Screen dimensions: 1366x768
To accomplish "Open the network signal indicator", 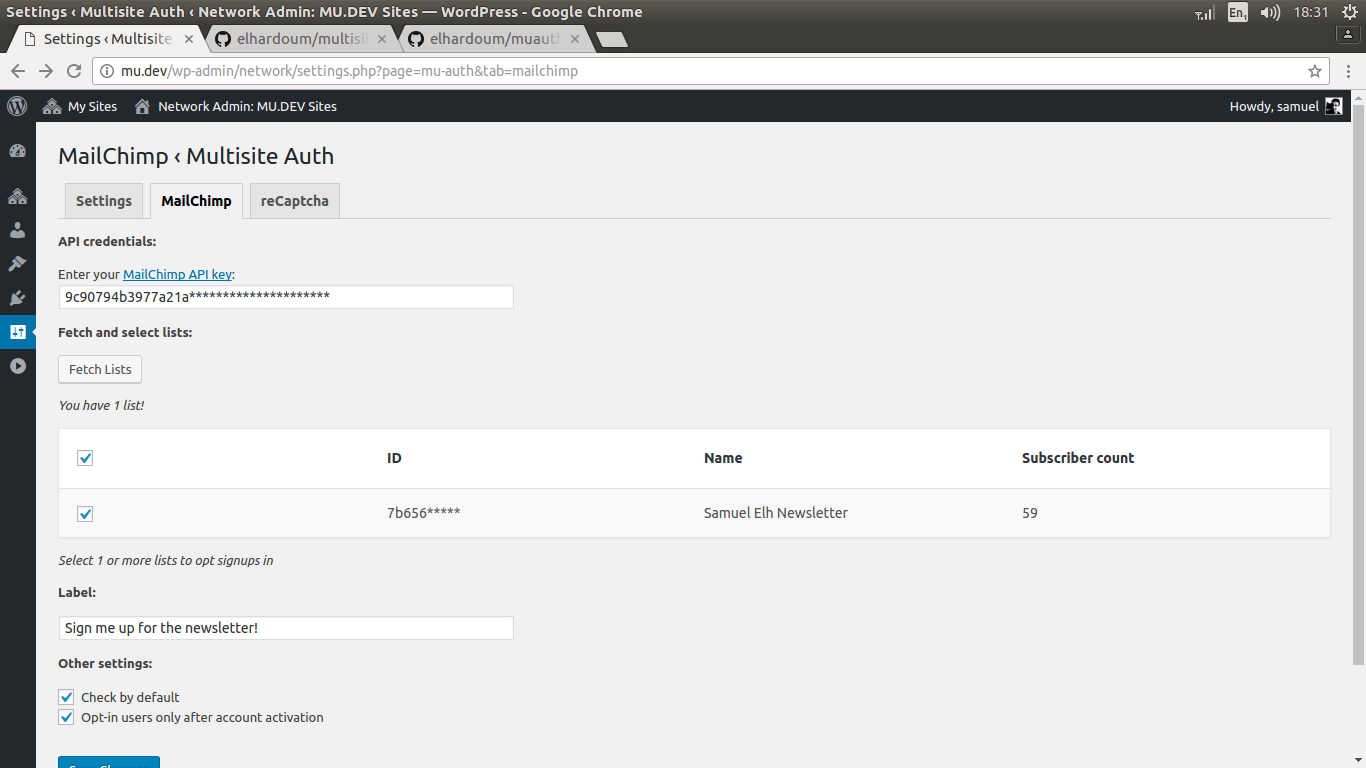I will (x=1205, y=12).
